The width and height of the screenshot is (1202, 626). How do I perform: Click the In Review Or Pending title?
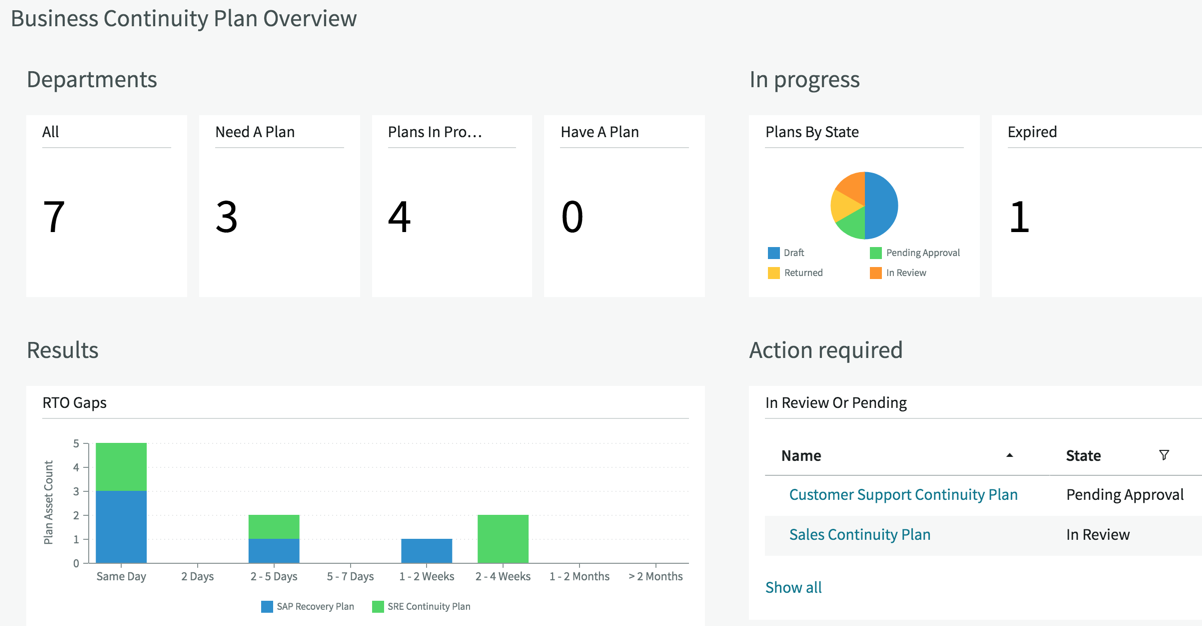coord(836,403)
